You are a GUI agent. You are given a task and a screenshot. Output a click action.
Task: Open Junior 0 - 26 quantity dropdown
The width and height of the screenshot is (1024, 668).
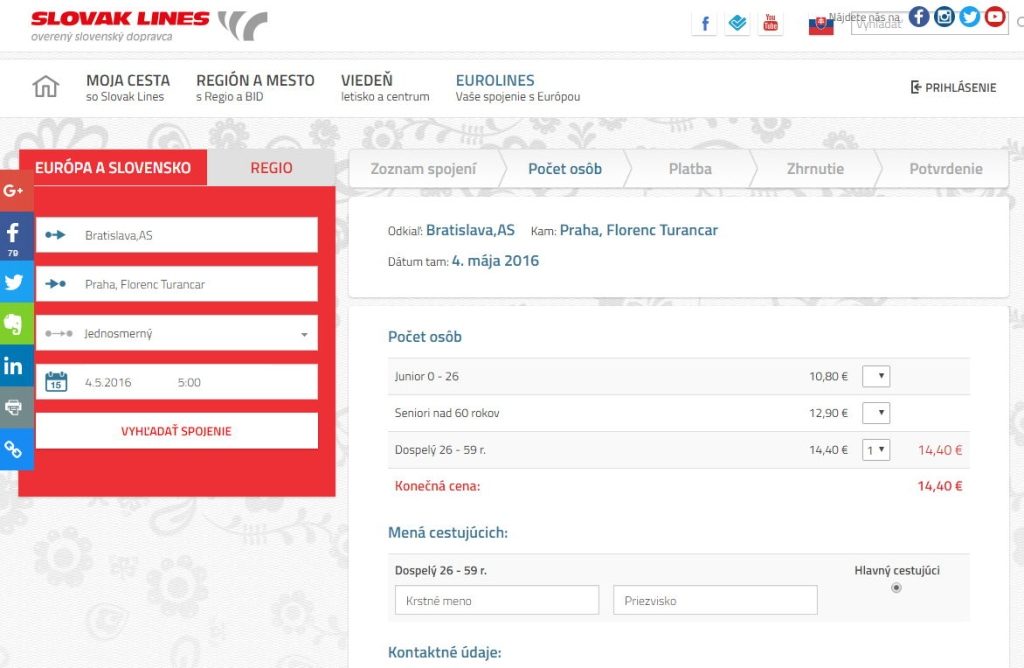(876, 377)
